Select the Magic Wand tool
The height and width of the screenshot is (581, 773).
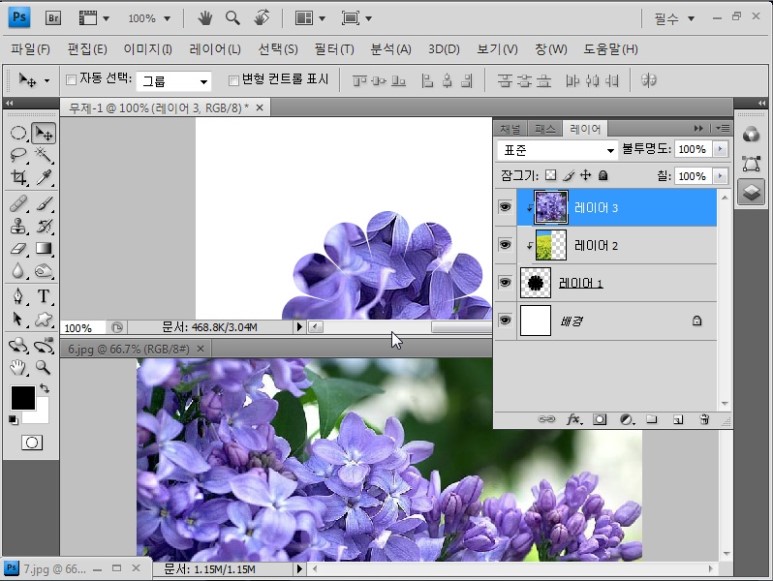pyautogui.click(x=43, y=155)
